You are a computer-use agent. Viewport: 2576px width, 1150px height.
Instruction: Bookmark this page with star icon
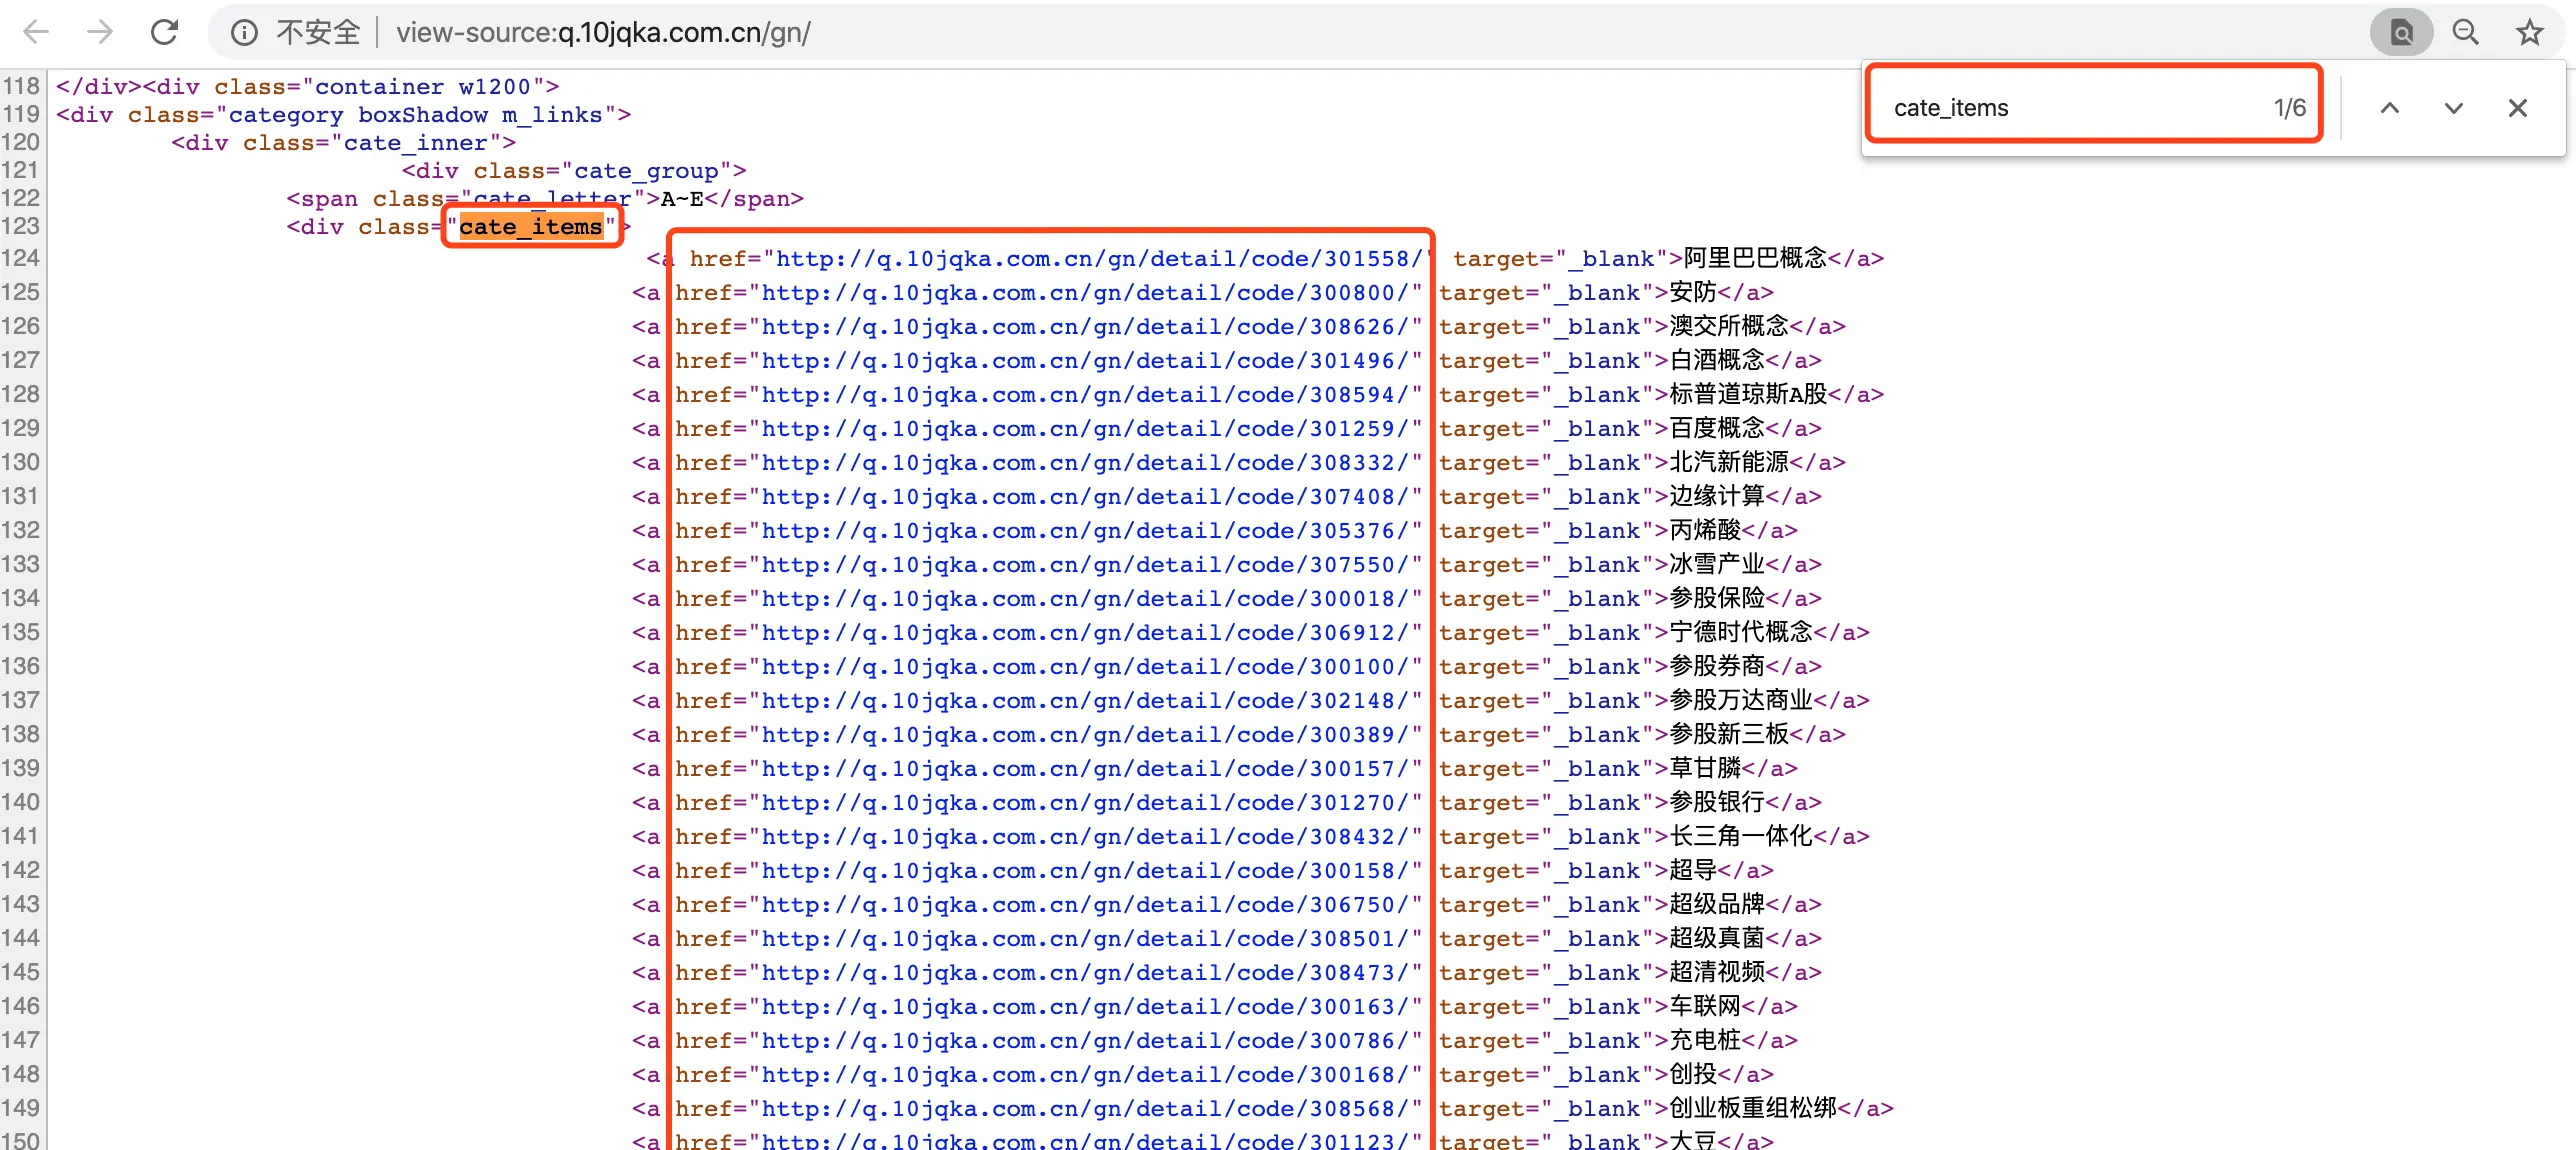click(x=2529, y=33)
